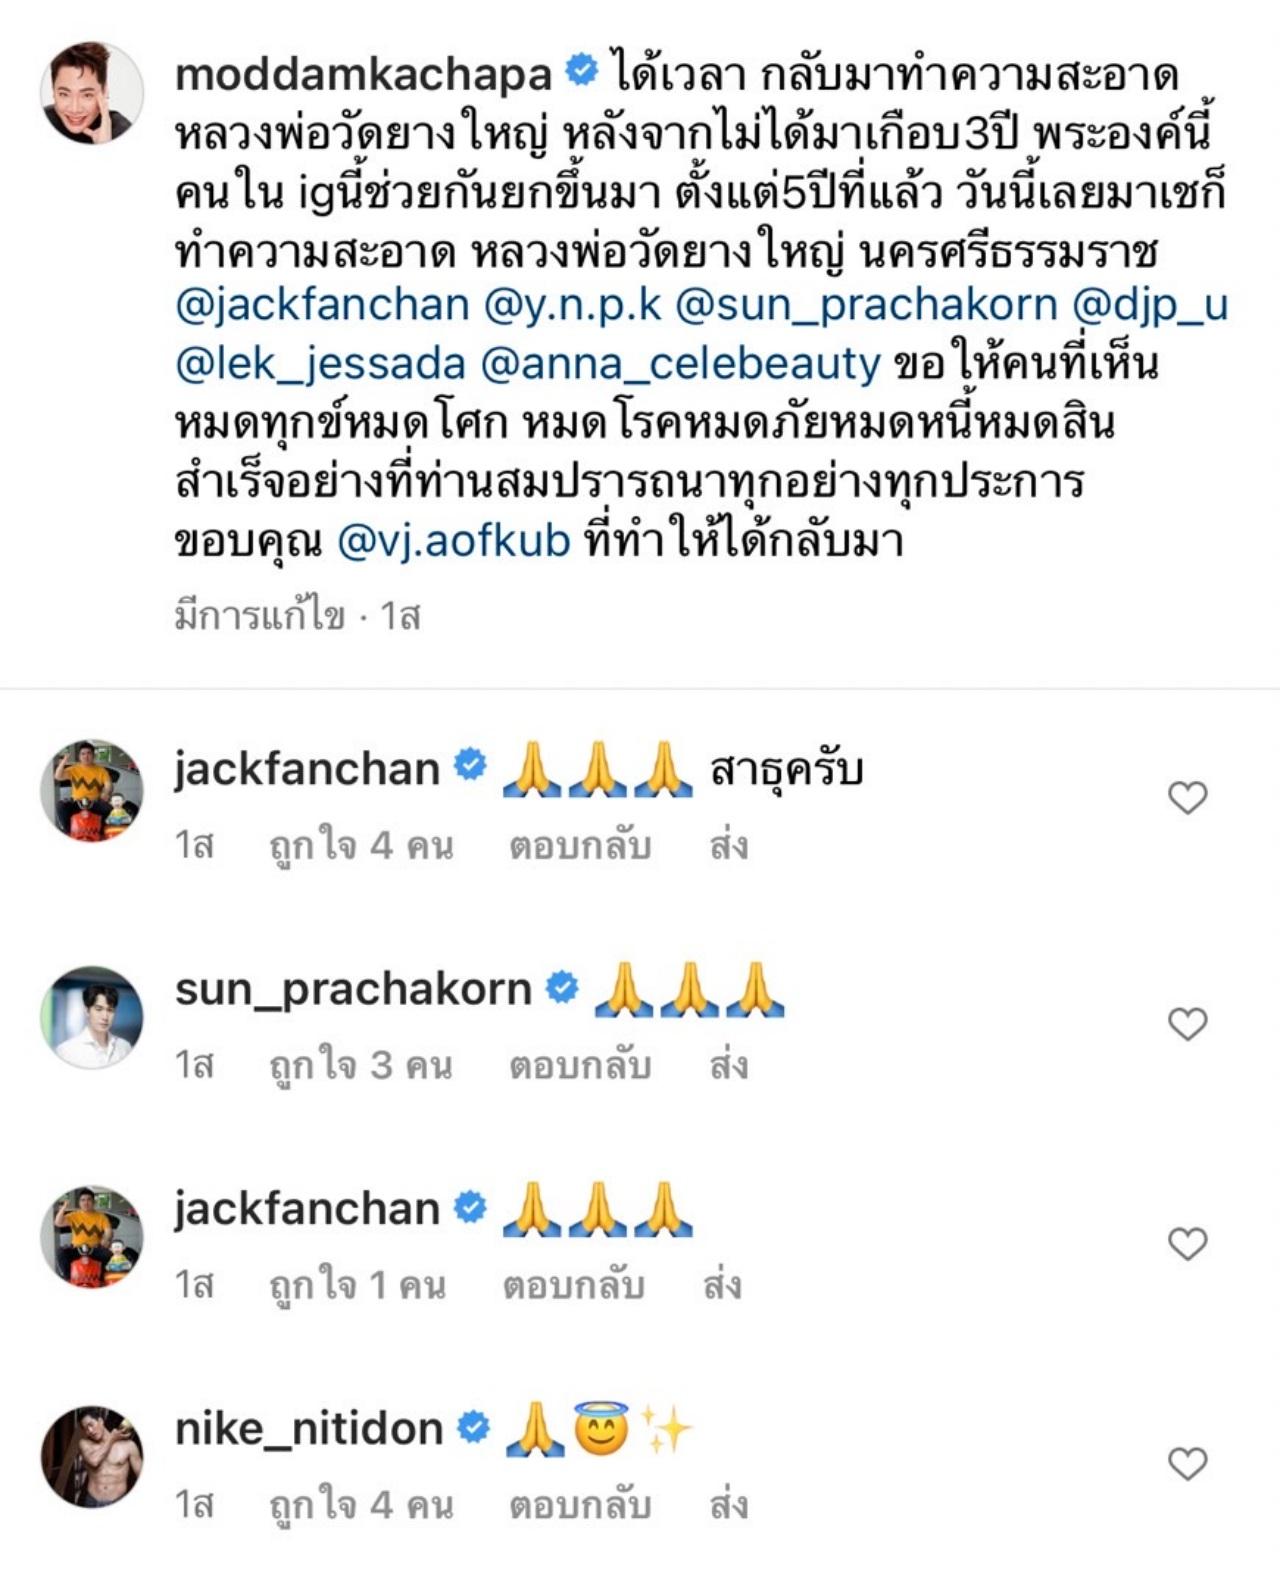View likes (ถูกใจ 3 คน) on sun_prachakorn comment
This screenshot has height=1577, width=1280.
361,1065
